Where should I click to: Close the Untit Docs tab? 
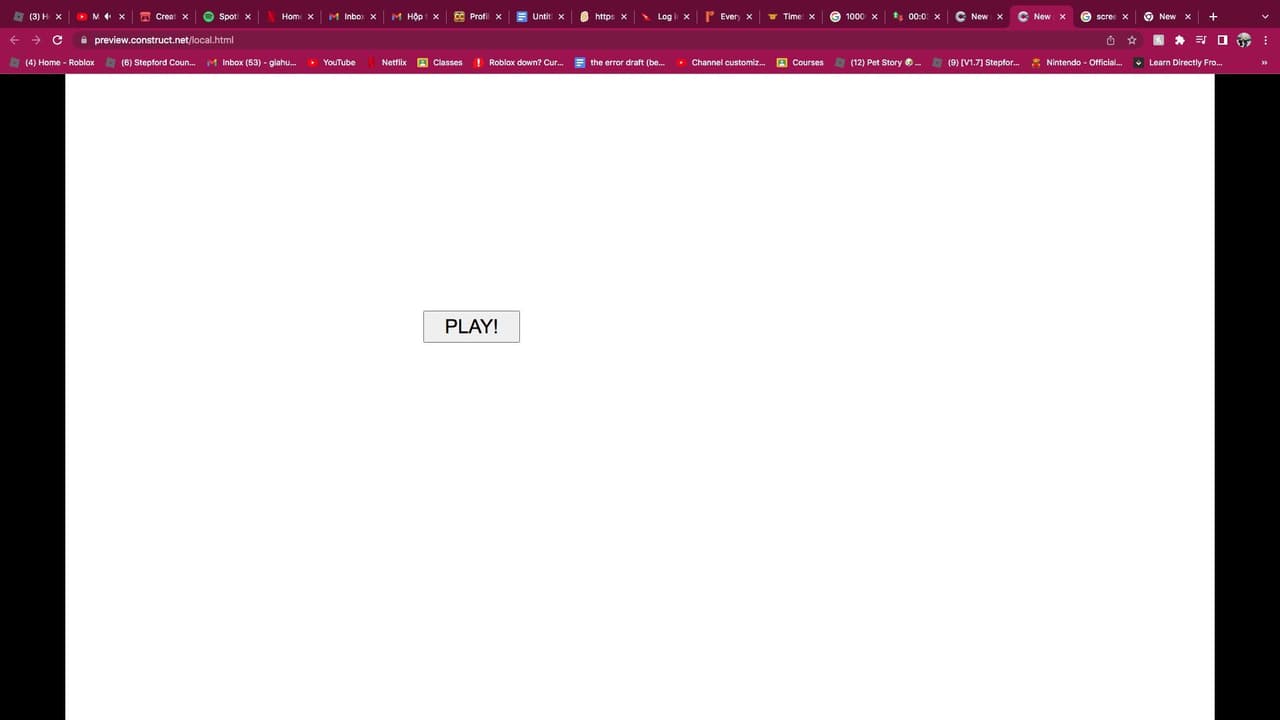pyautogui.click(x=561, y=16)
